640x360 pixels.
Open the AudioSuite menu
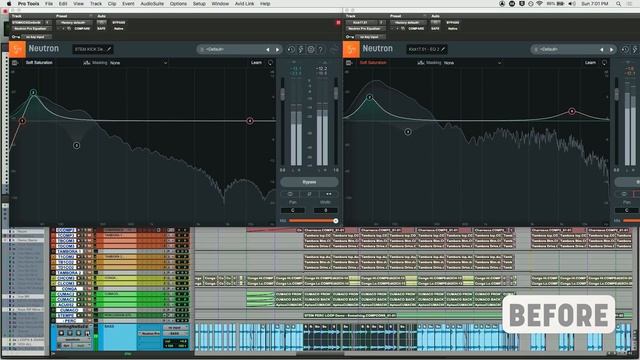coord(152,4)
